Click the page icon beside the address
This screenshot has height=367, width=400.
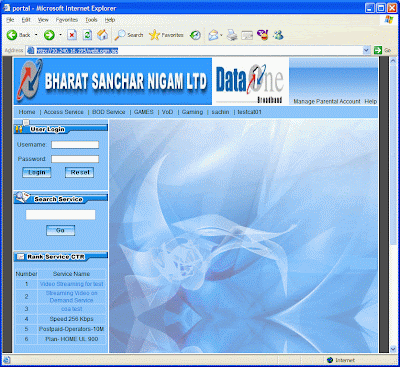pos(30,50)
